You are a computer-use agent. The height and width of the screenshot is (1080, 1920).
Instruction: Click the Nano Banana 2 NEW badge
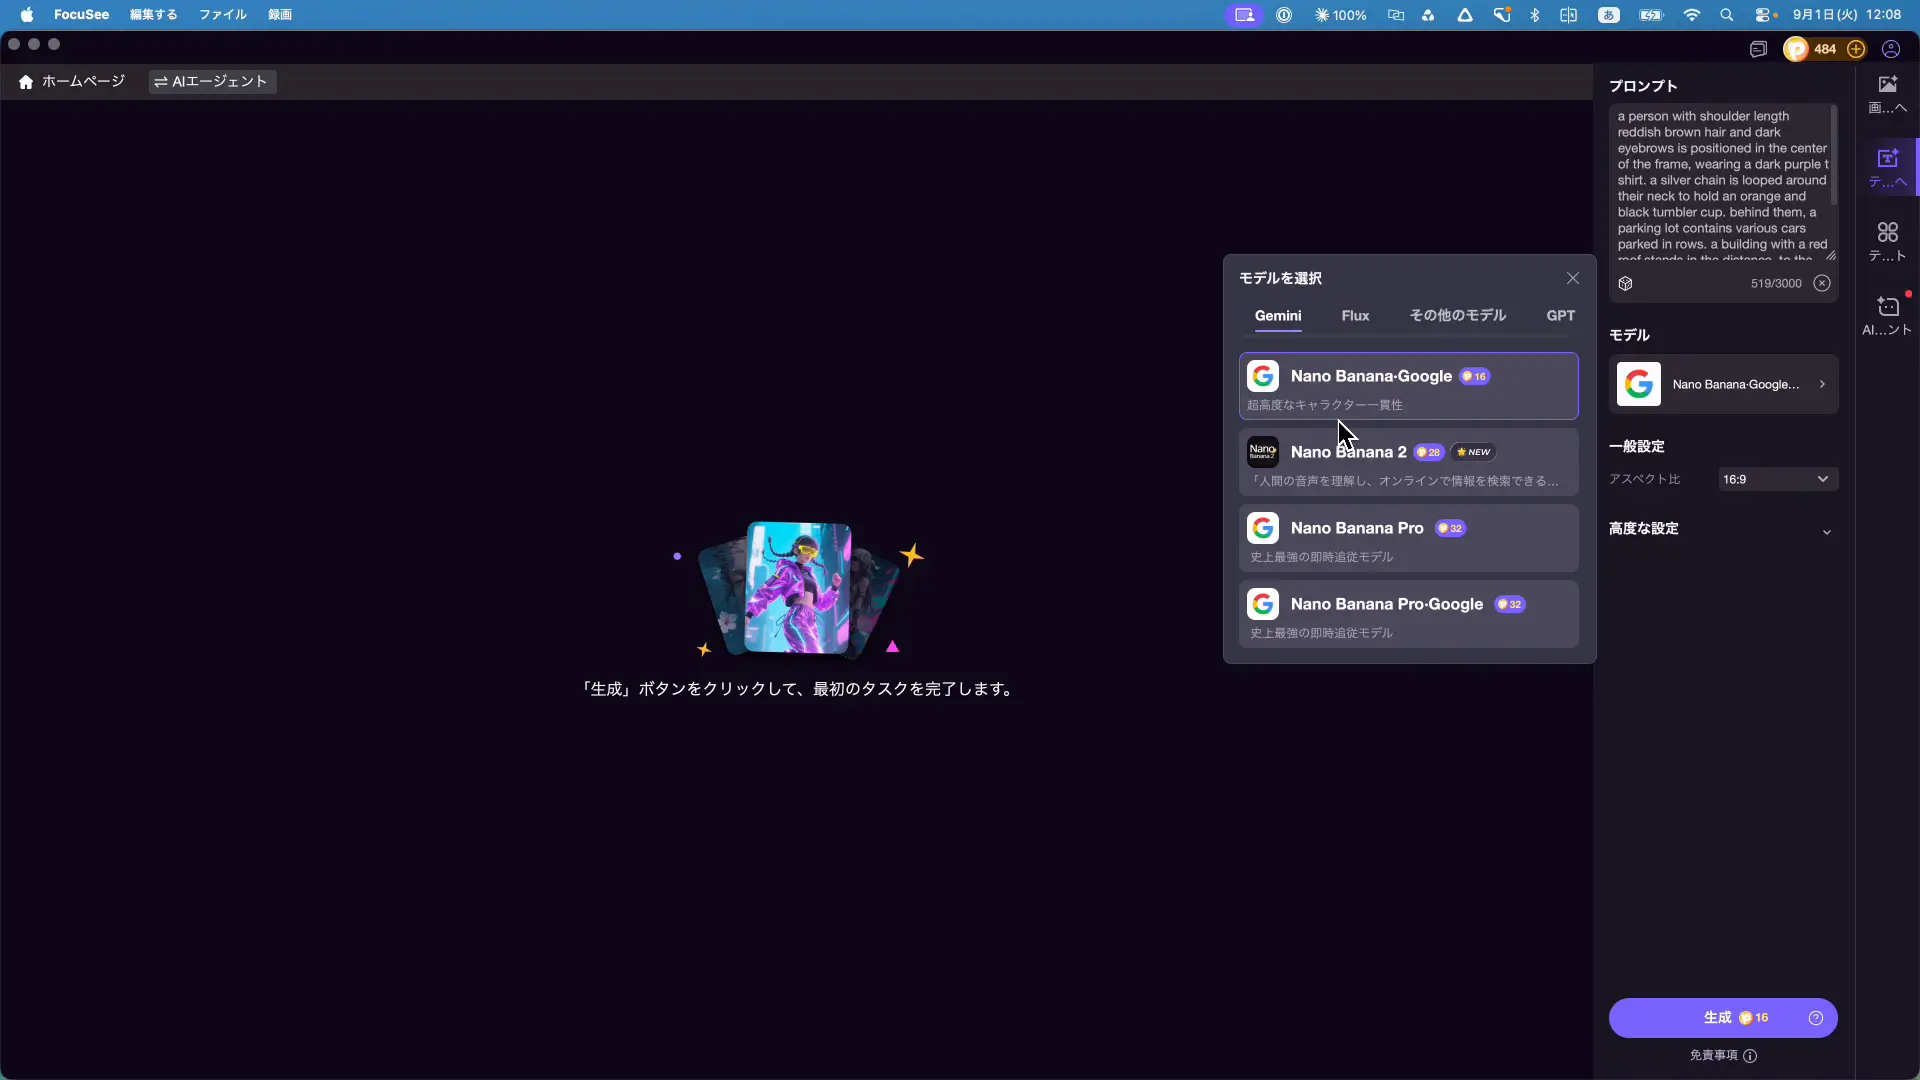coord(1473,452)
